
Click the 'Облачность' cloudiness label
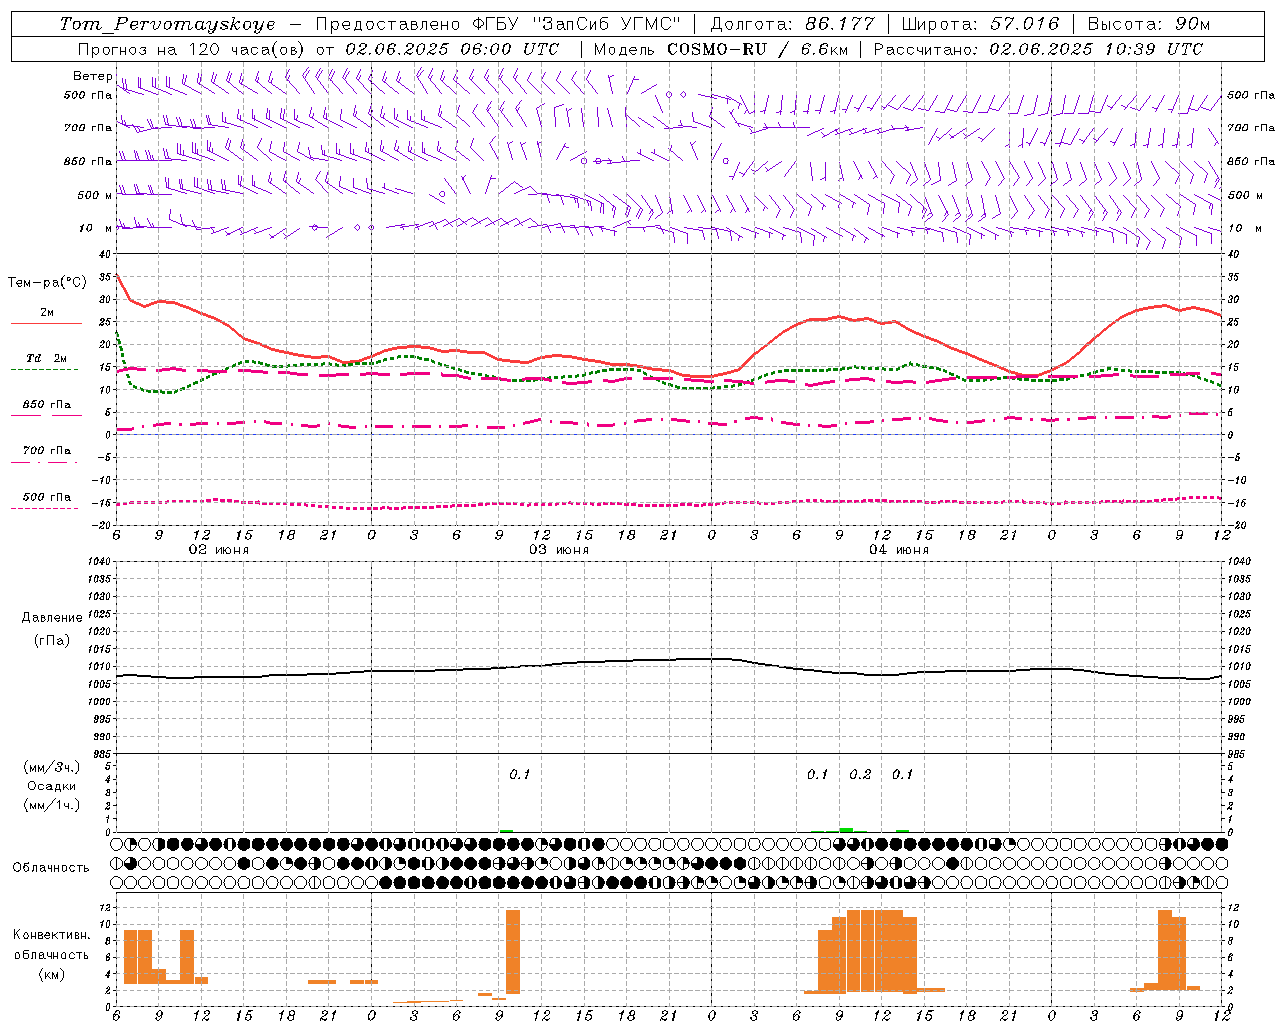tap(51, 868)
